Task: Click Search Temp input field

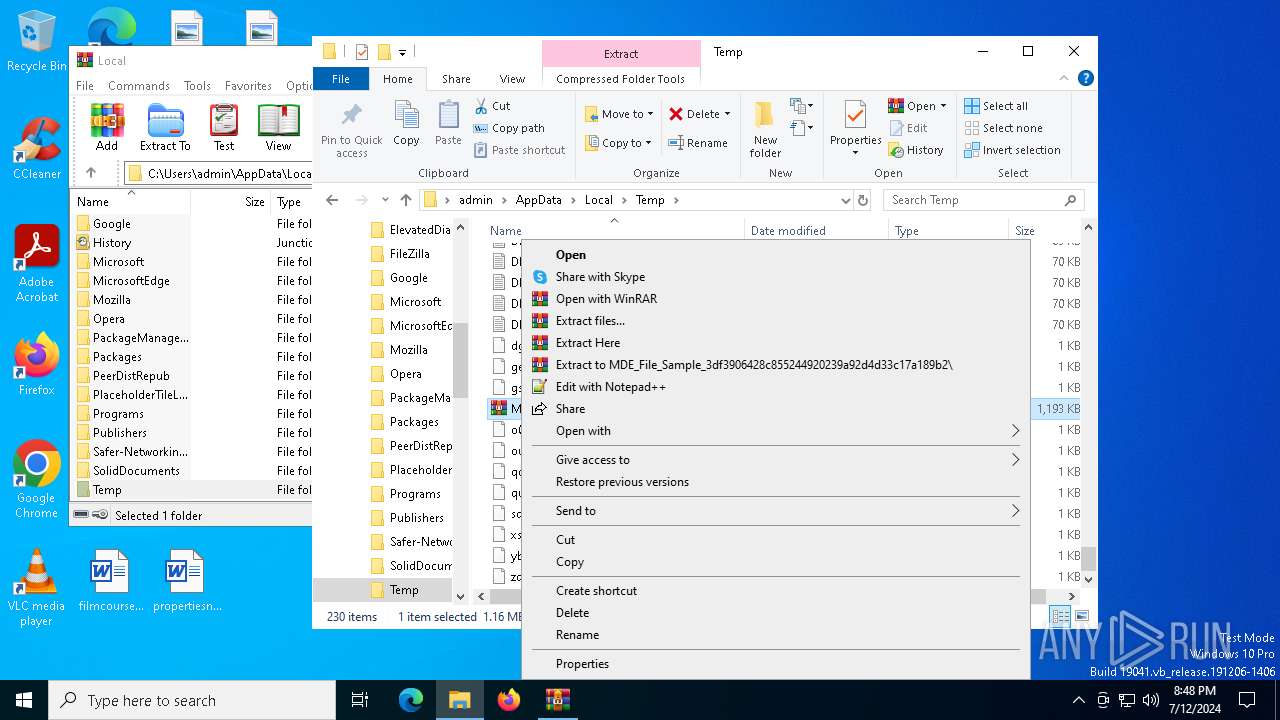Action: pos(985,200)
